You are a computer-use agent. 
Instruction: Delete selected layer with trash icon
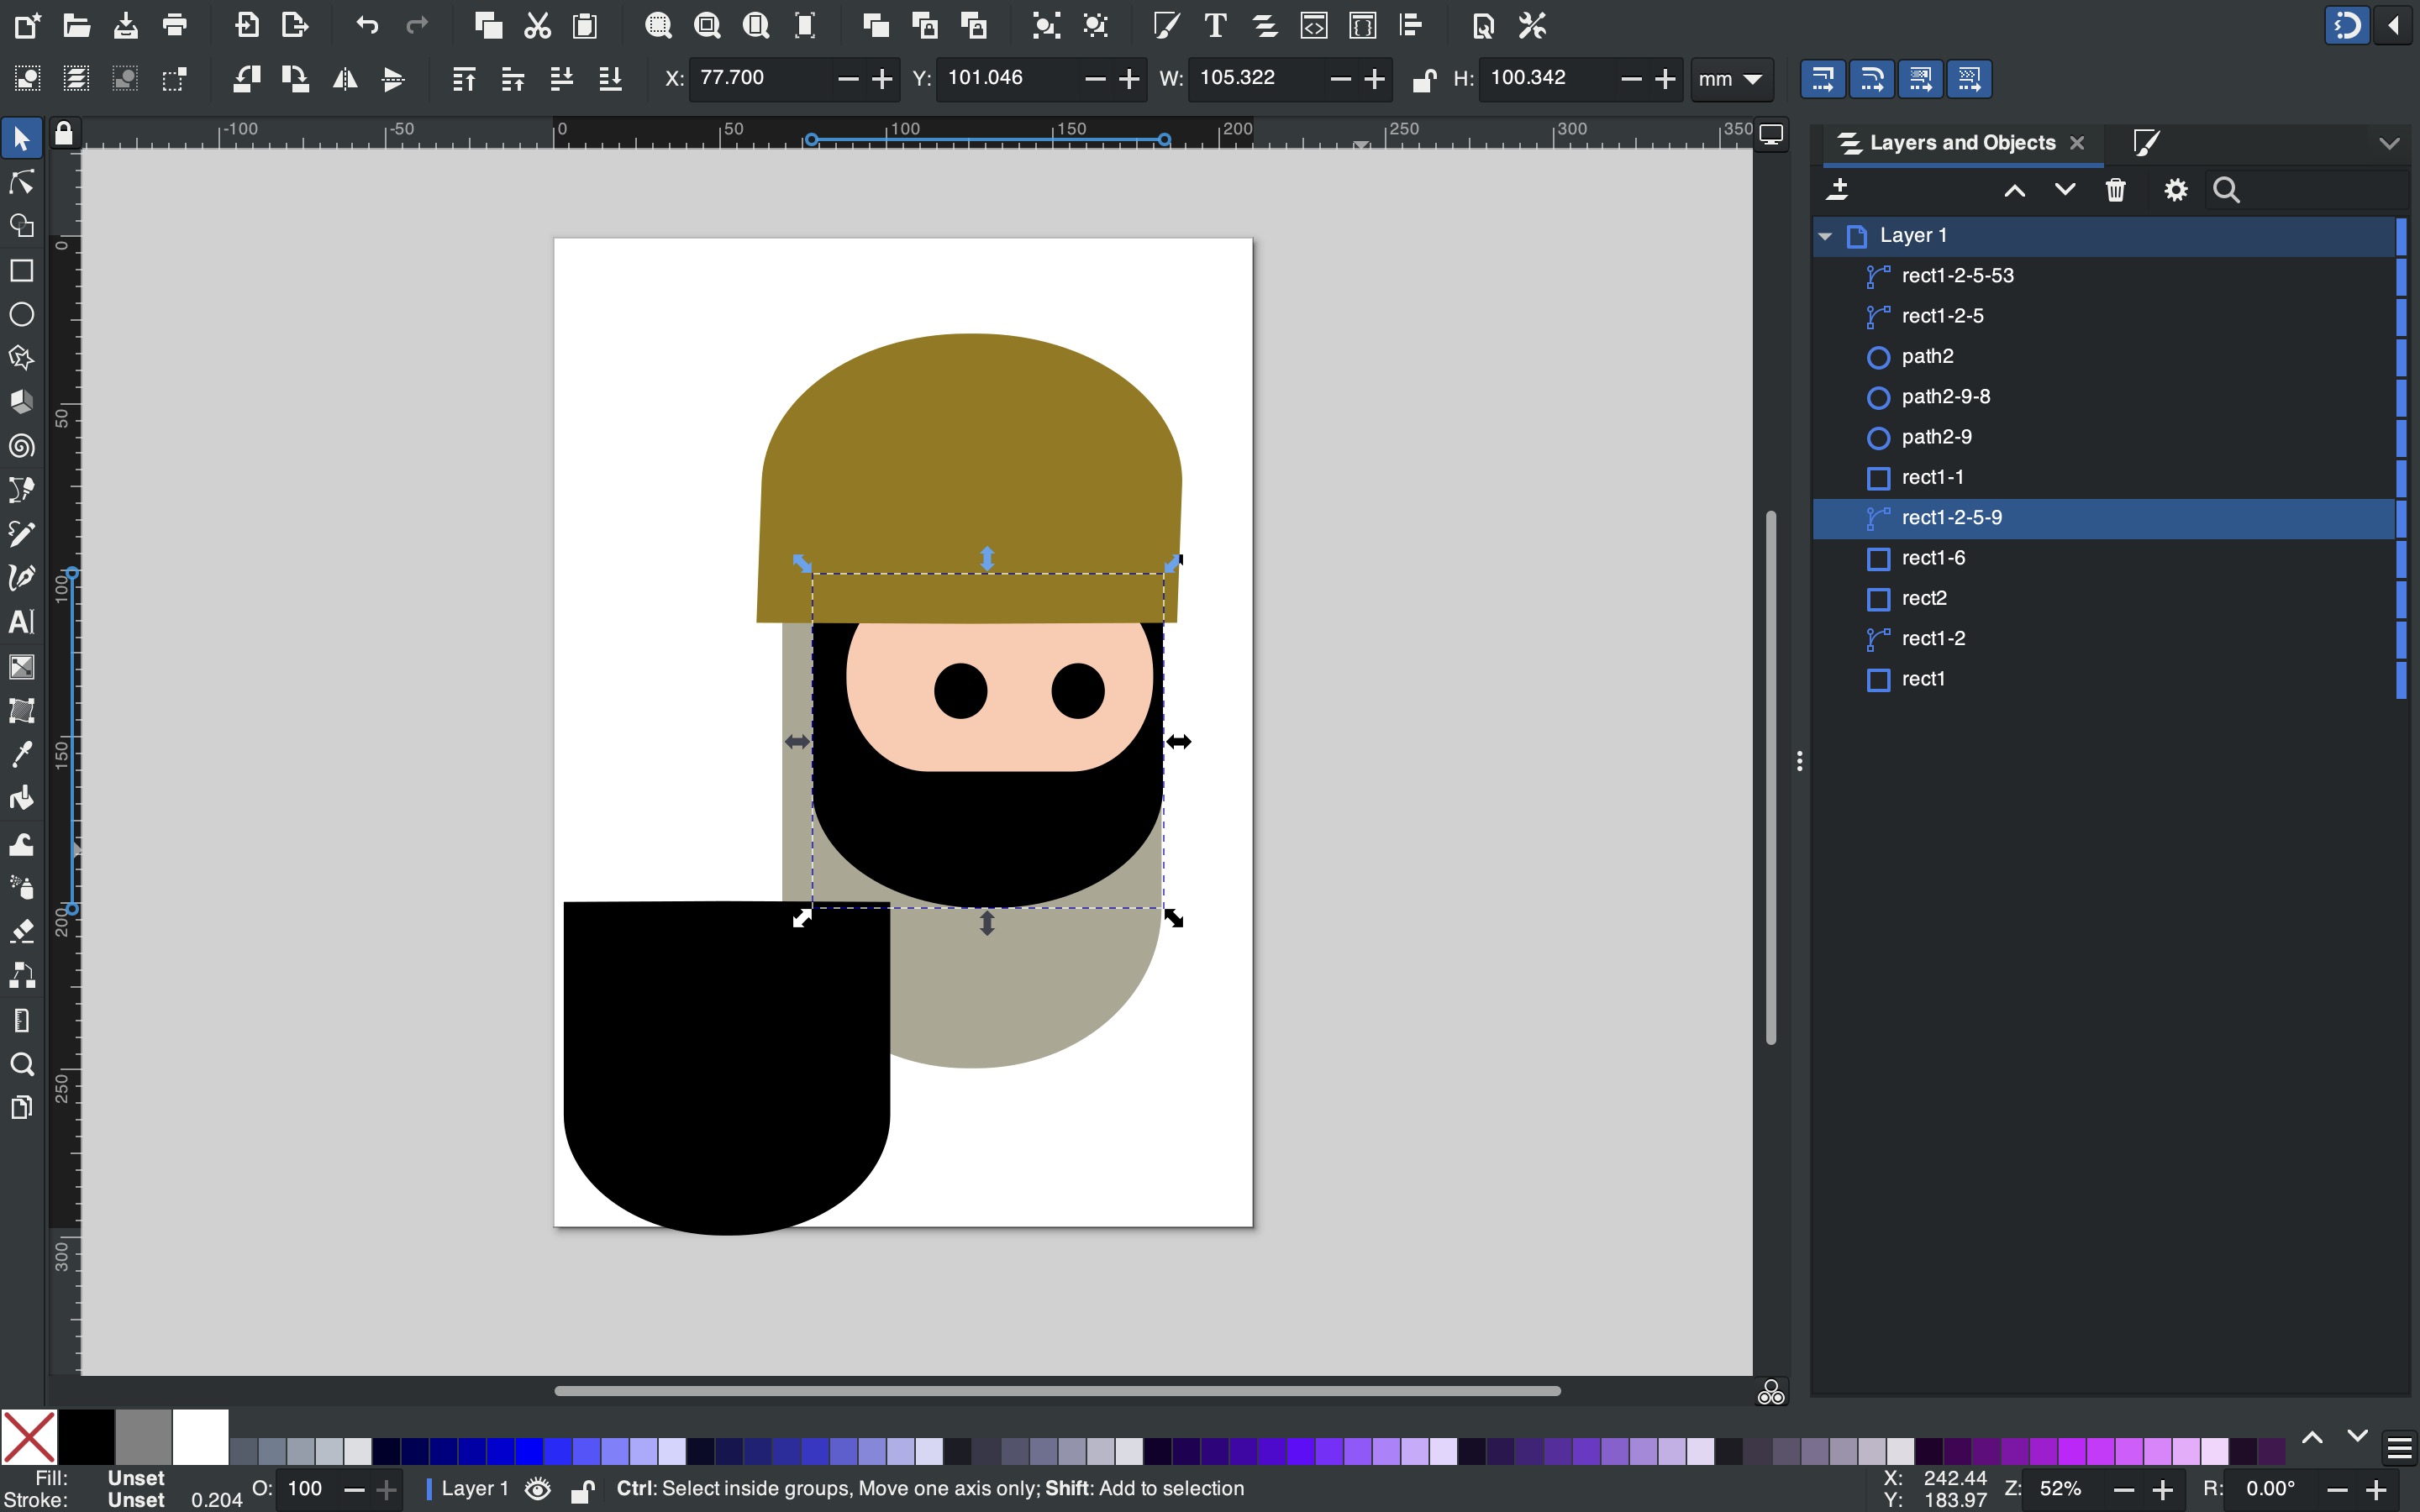[2115, 190]
